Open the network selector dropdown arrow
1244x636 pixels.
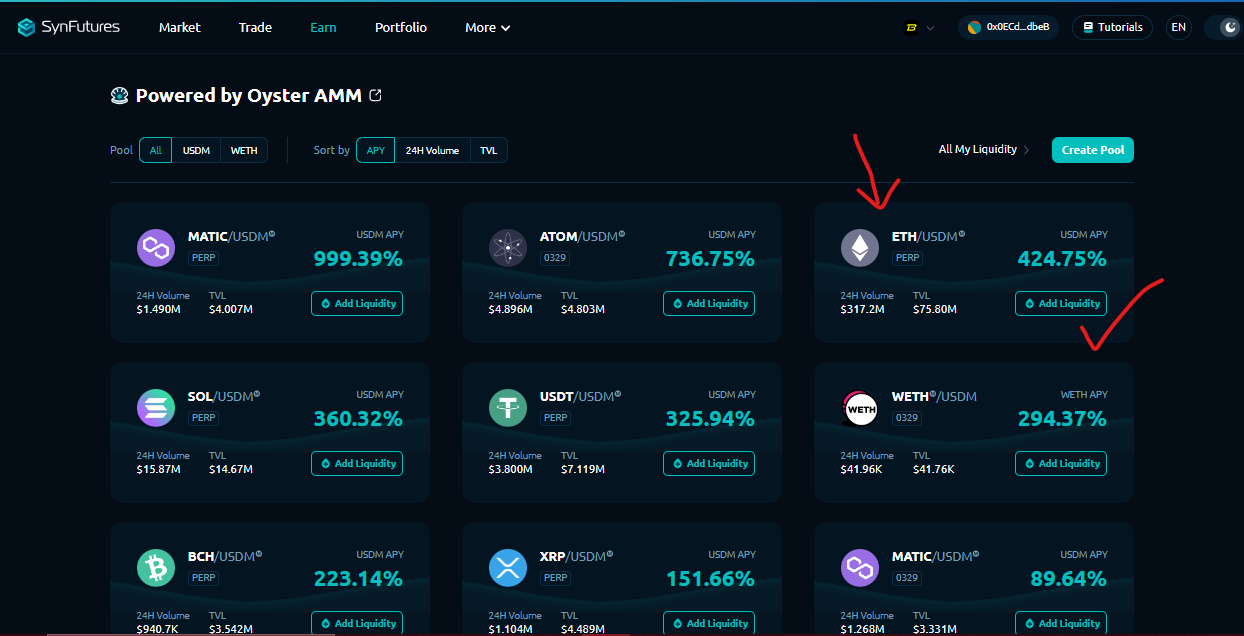931,28
